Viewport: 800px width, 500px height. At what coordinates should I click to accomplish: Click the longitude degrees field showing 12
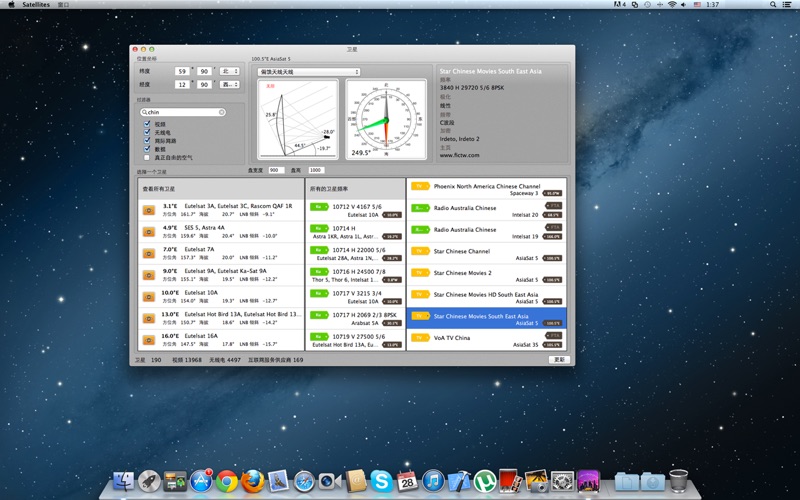tap(182, 85)
